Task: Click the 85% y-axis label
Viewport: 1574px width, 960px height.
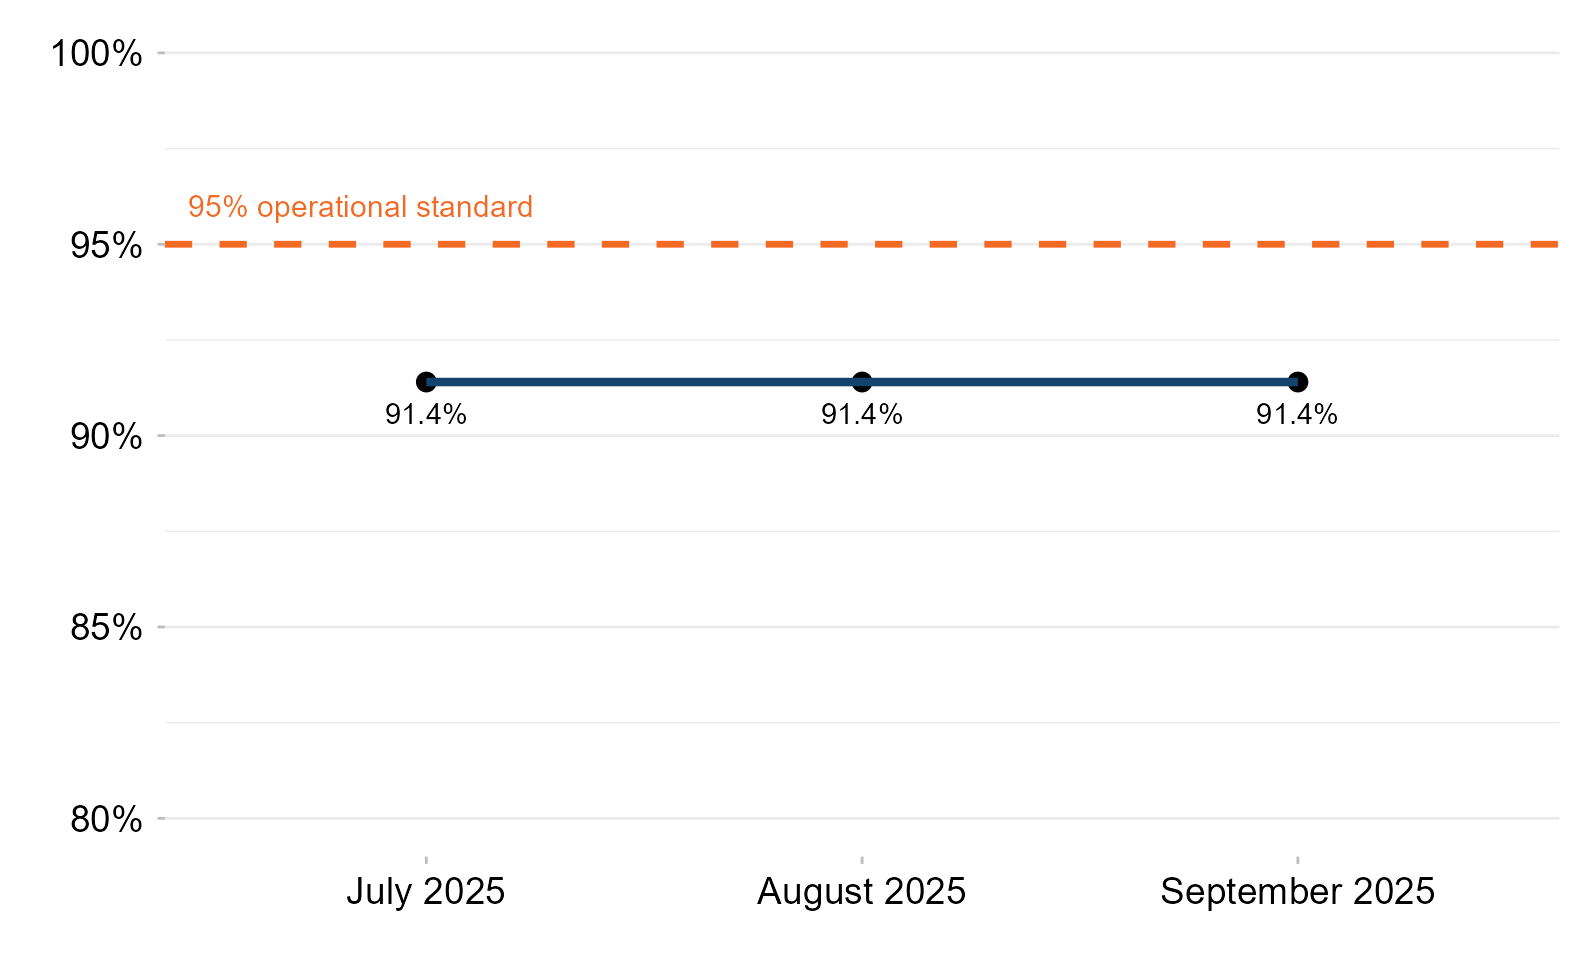Action: point(106,628)
